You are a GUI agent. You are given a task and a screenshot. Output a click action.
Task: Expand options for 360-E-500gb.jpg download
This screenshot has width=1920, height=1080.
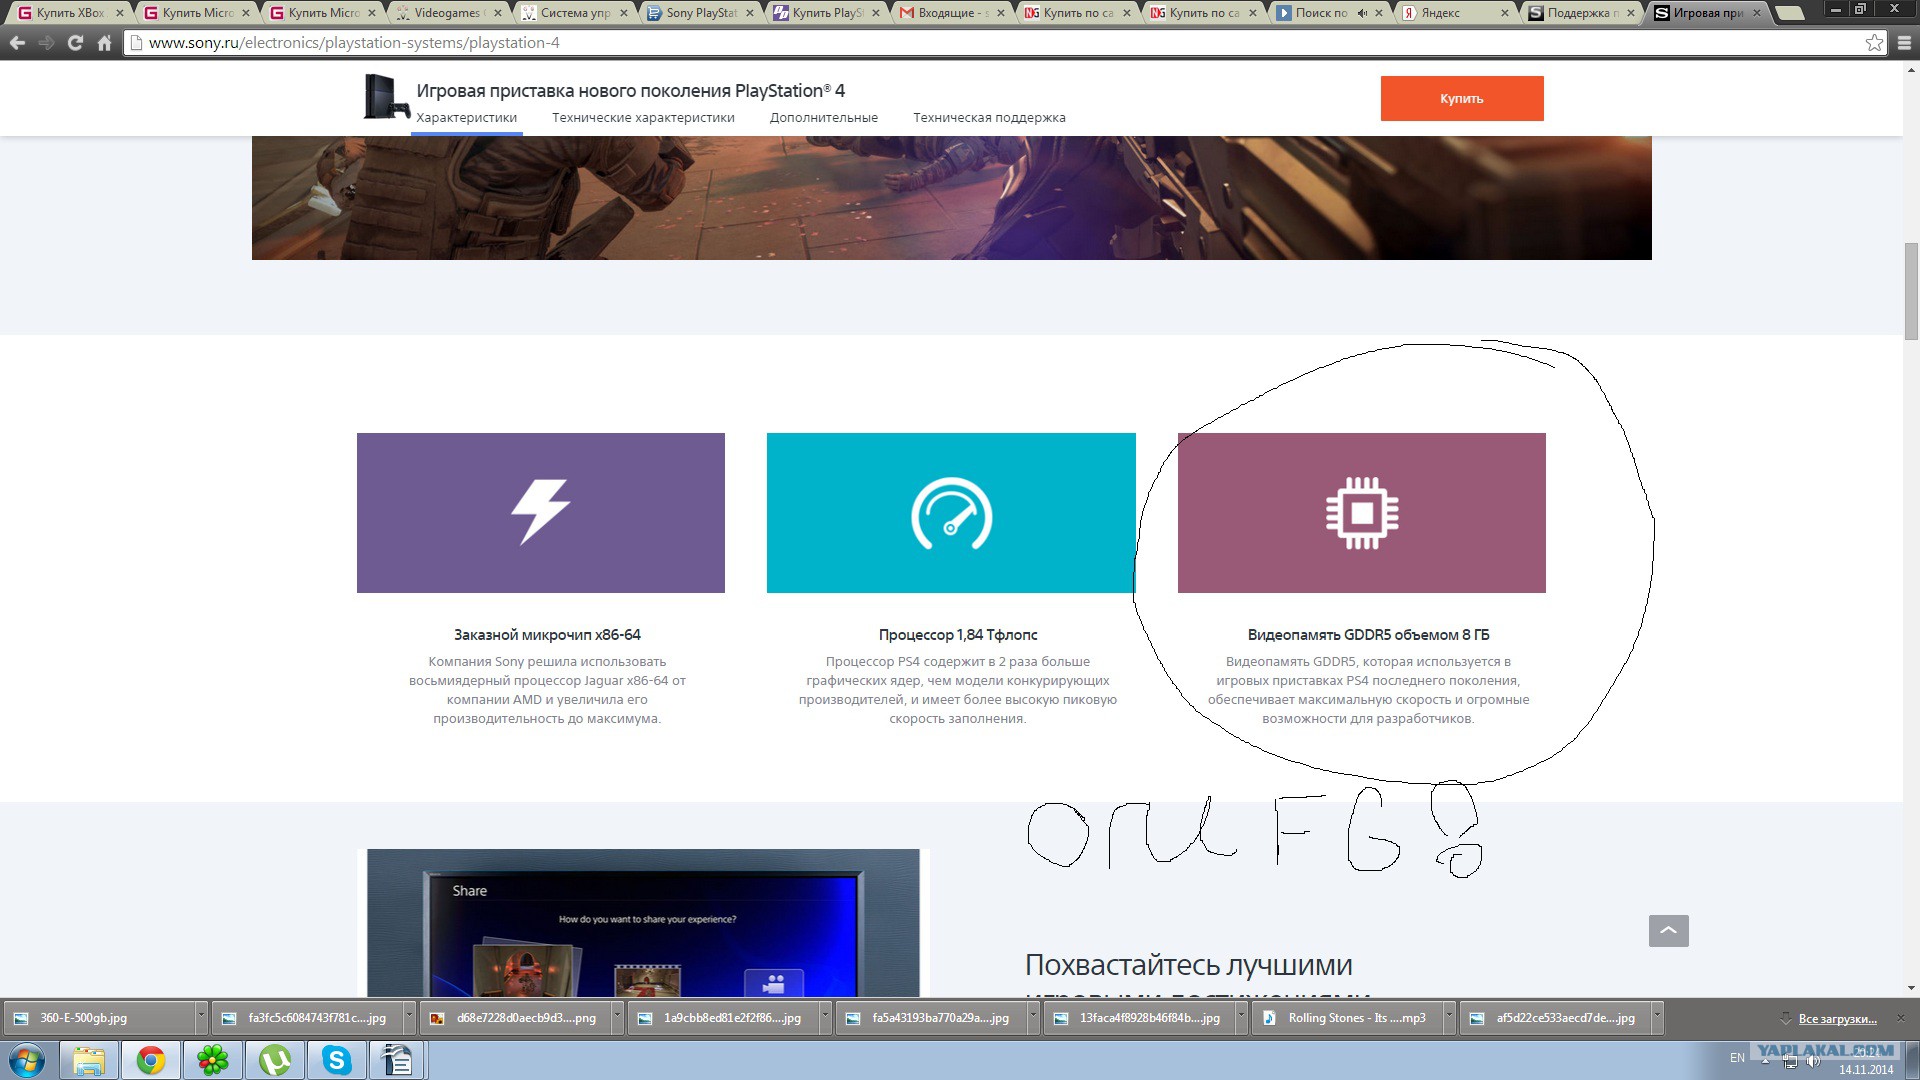(x=201, y=1018)
